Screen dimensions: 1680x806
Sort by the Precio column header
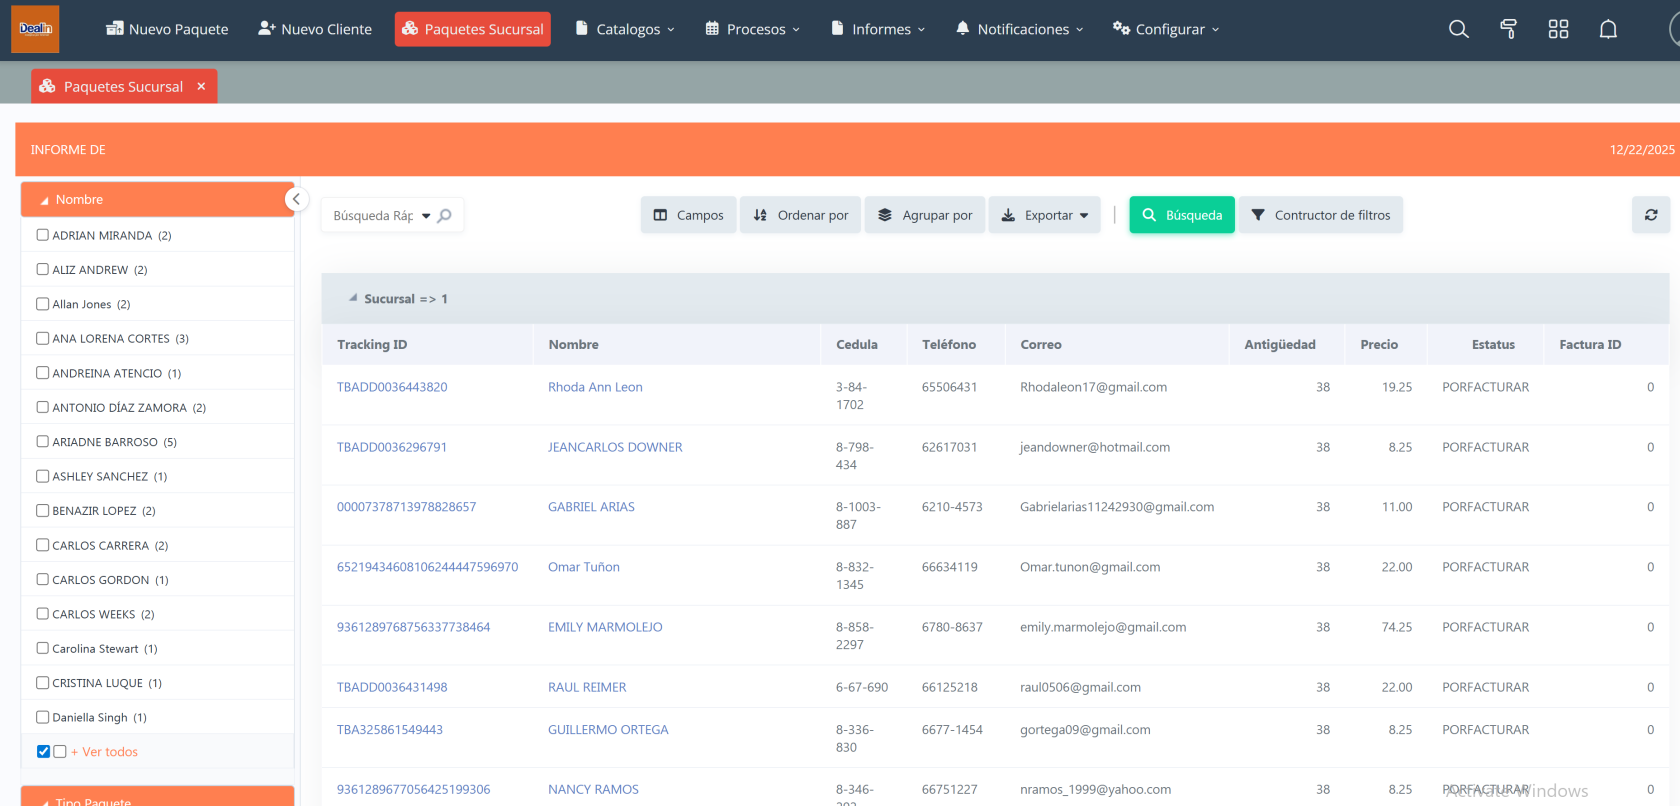1379,344
